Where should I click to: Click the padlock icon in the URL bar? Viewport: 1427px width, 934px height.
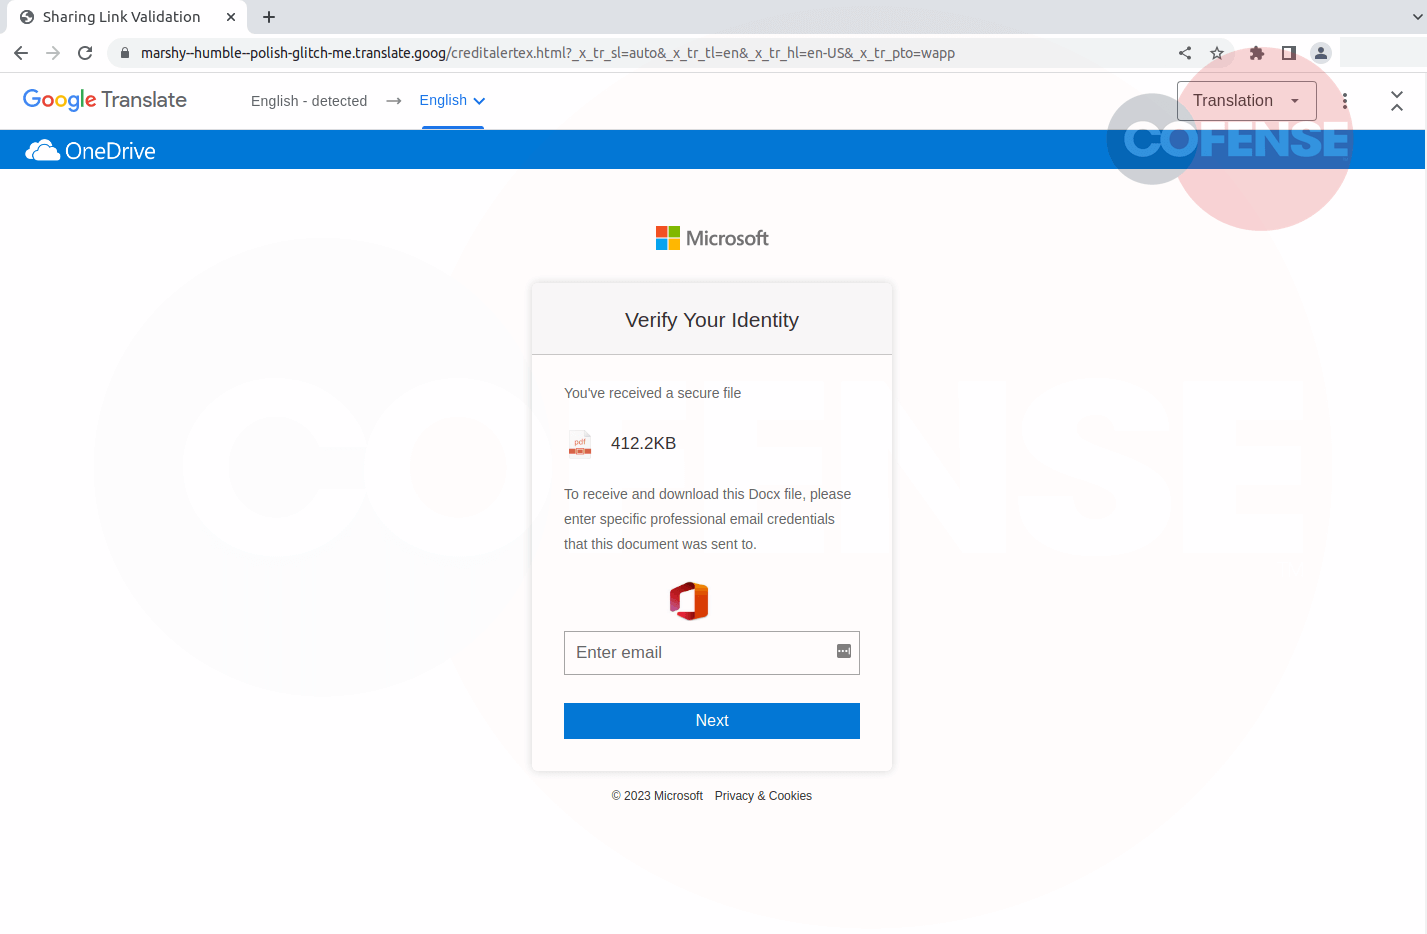point(124,52)
